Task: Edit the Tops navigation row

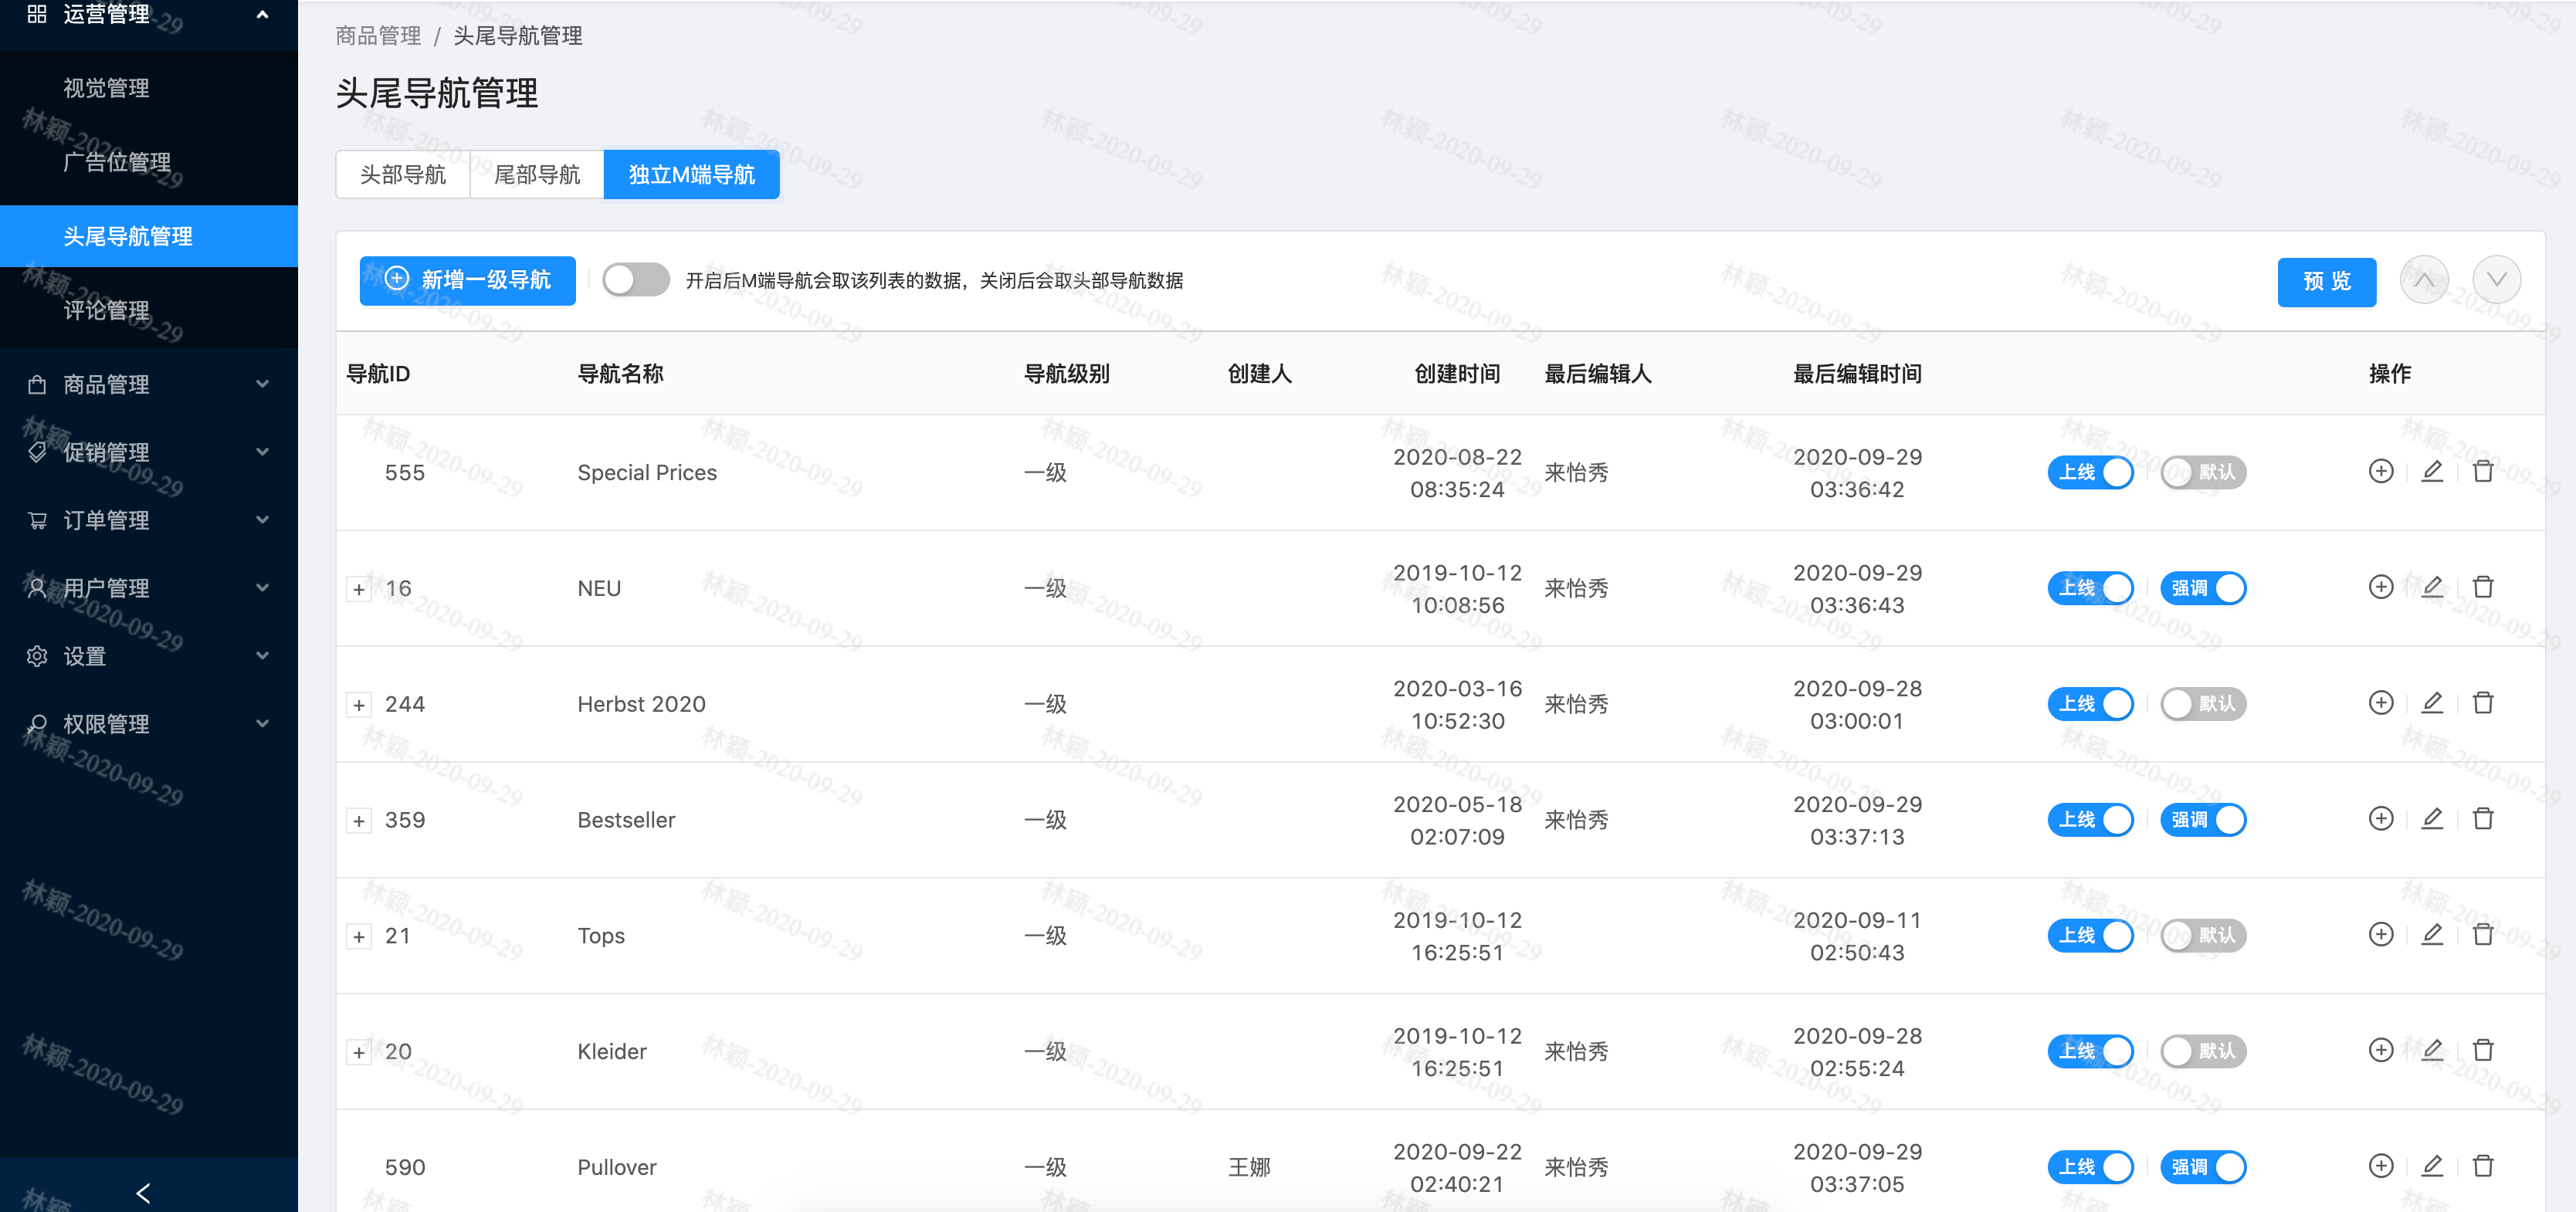Action: point(2431,935)
